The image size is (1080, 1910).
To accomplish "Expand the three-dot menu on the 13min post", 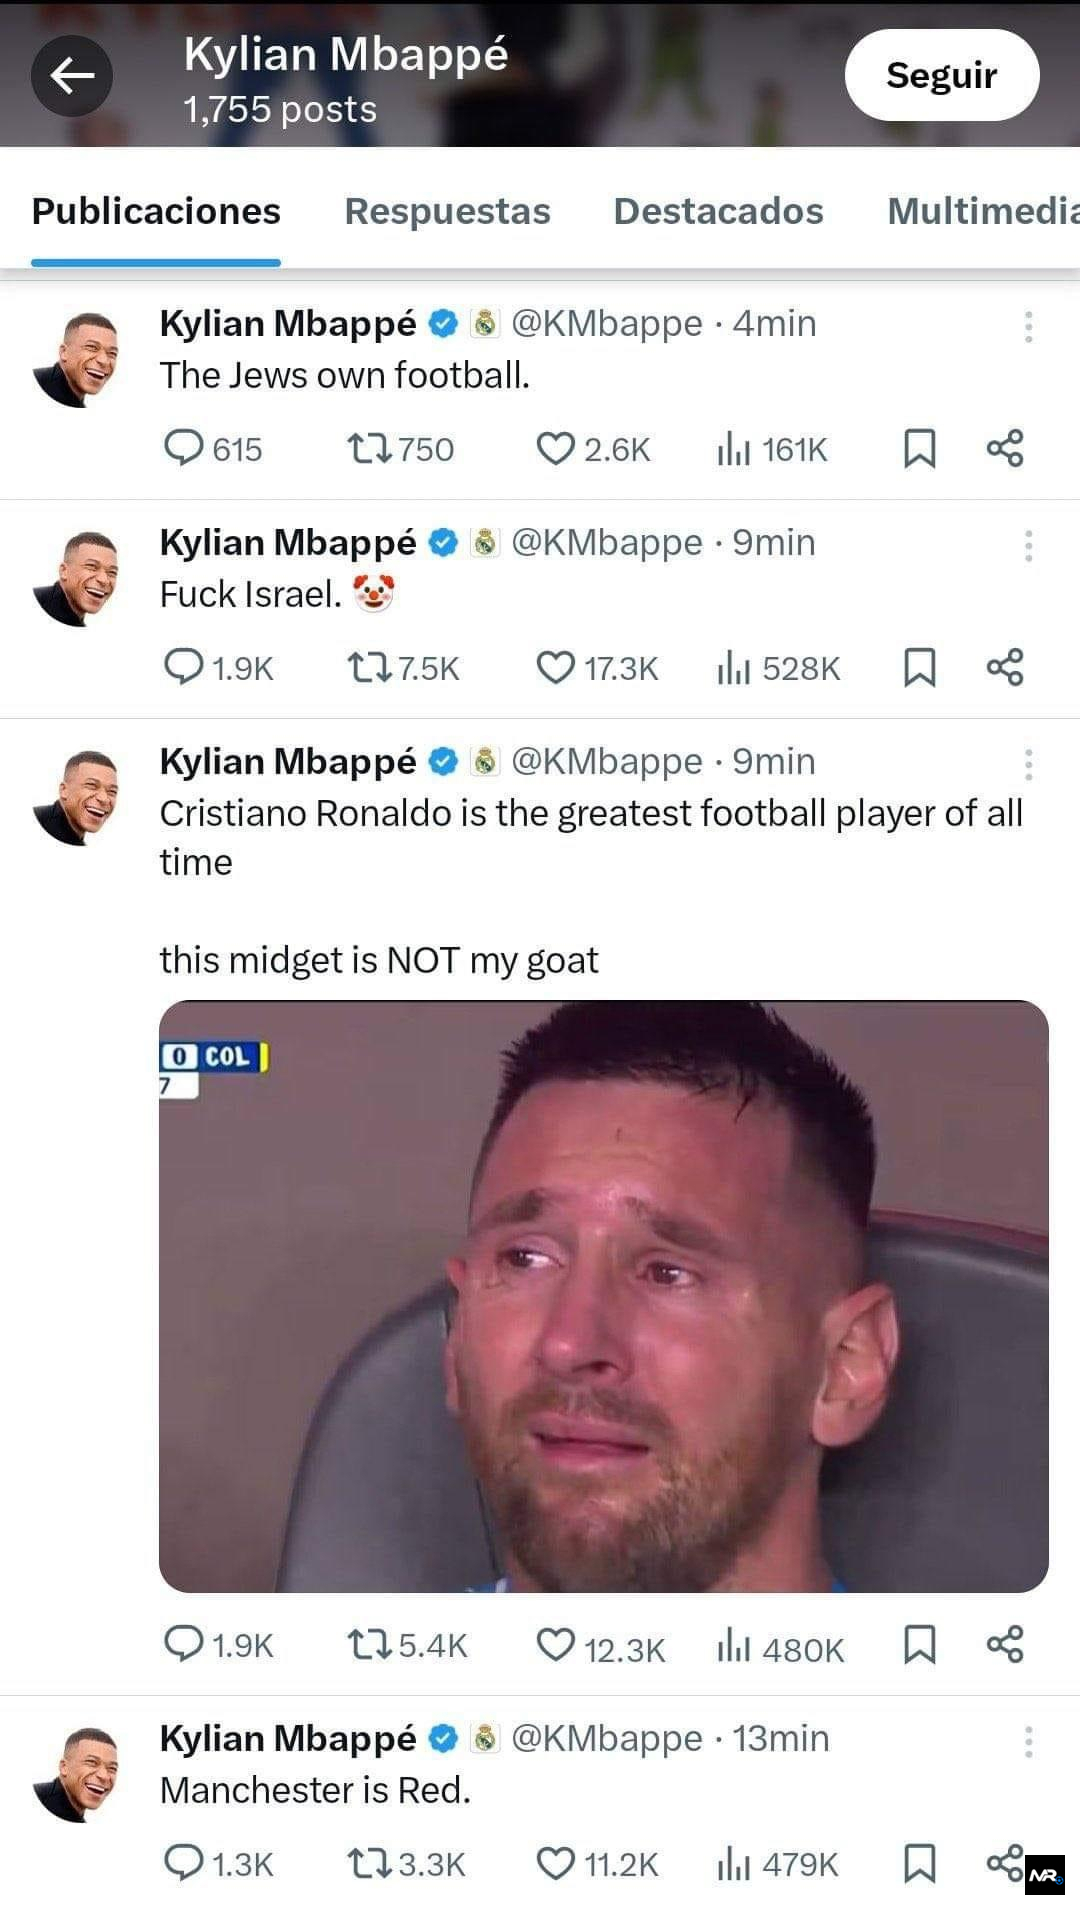I will point(1028,1742).
